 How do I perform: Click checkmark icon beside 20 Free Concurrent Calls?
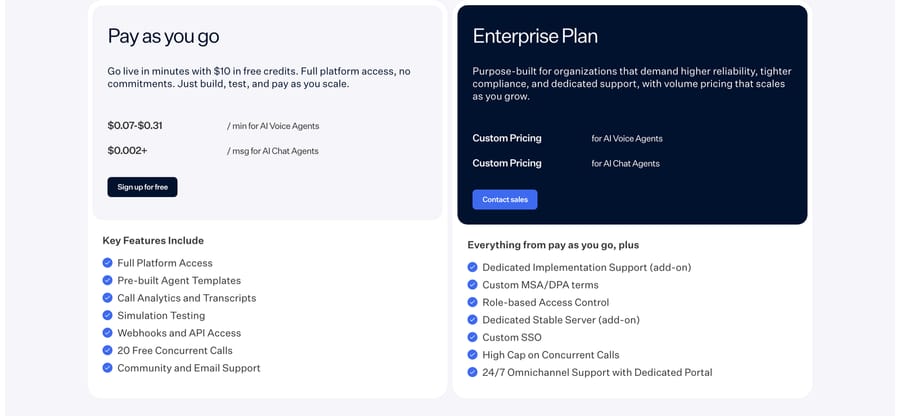(x=107, y=350)
